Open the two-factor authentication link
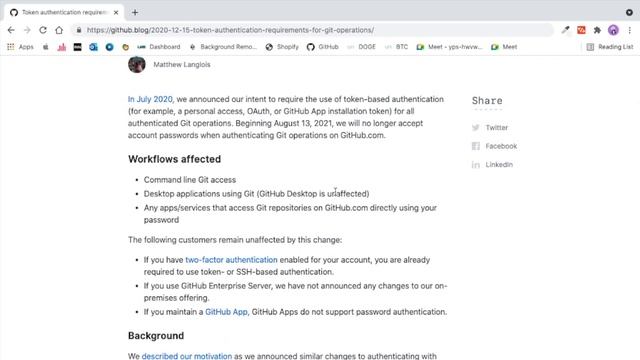Screen dimensions: 640x360 point(231,260)
